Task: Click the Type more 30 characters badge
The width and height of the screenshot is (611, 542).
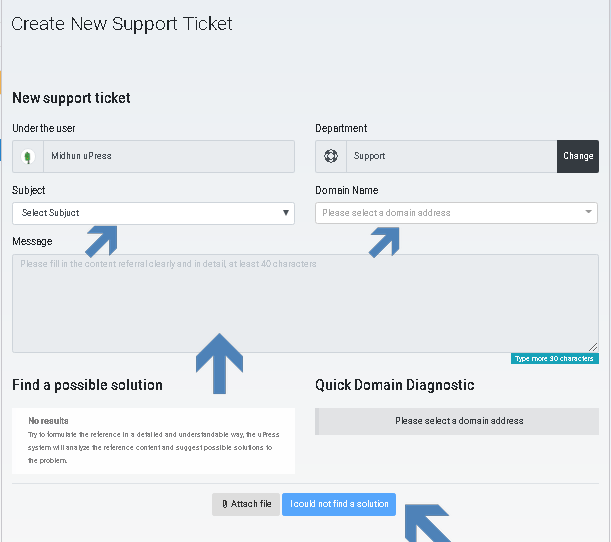Action: coord(554,358)
